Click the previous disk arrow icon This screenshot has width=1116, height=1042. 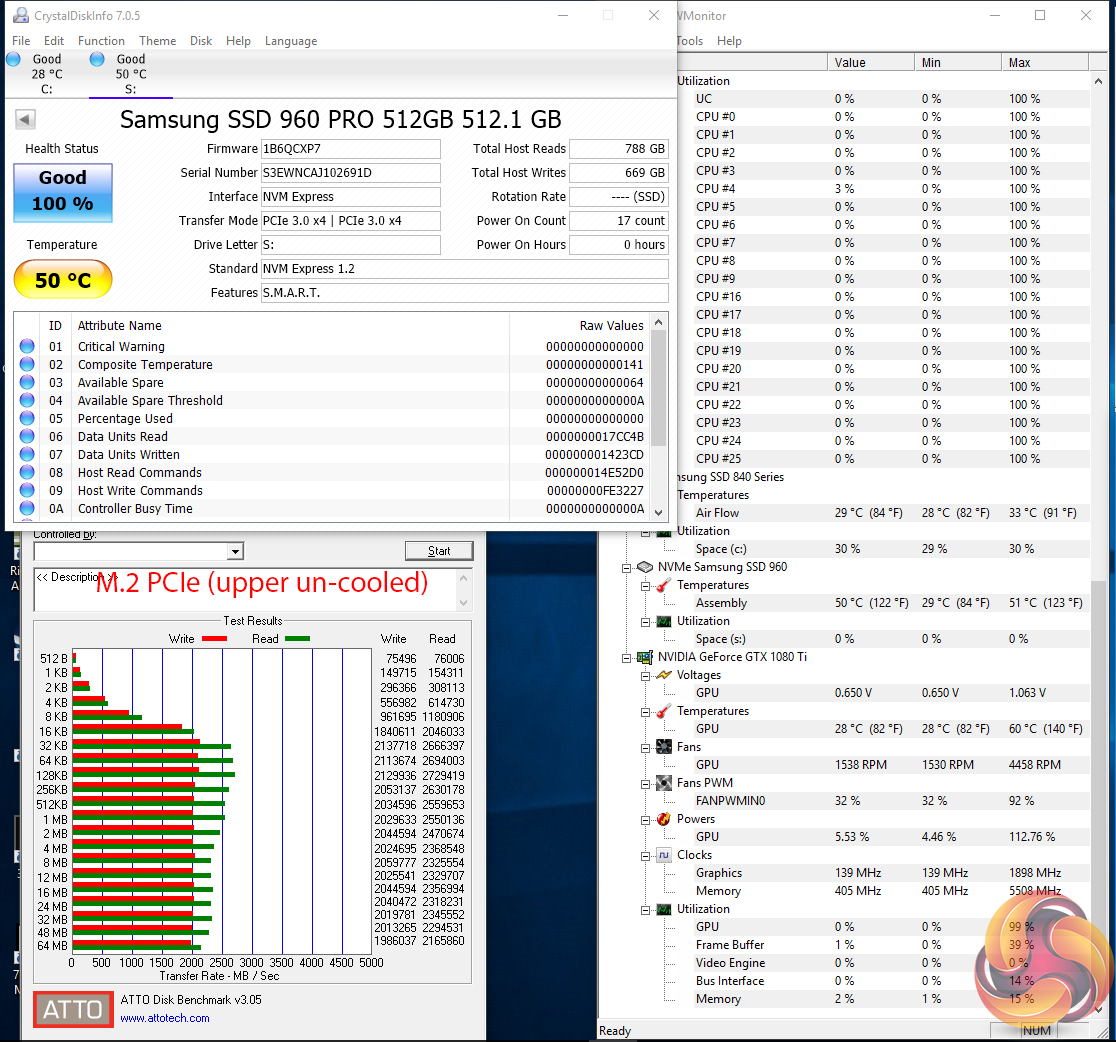(x=26, y=120)
